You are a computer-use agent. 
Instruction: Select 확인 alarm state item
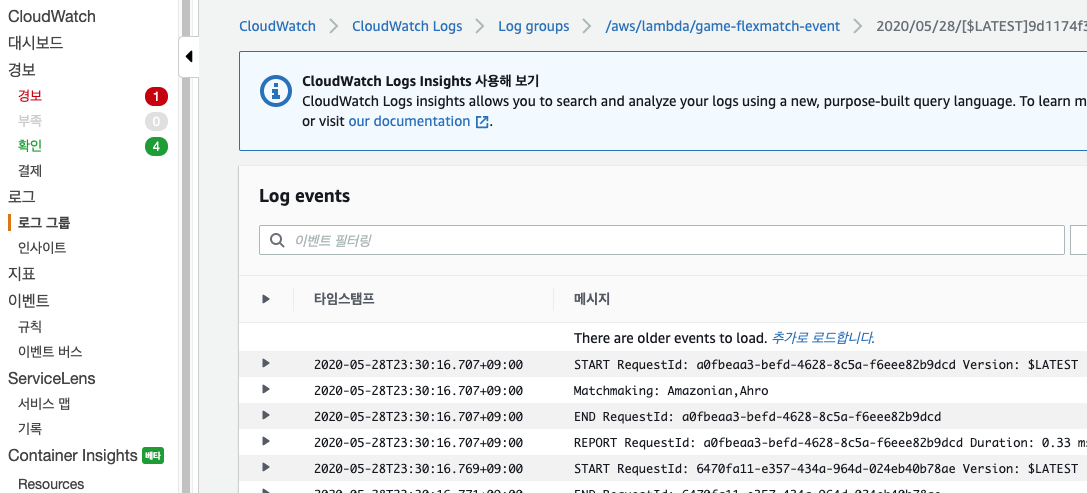click(x=30, y=146)
